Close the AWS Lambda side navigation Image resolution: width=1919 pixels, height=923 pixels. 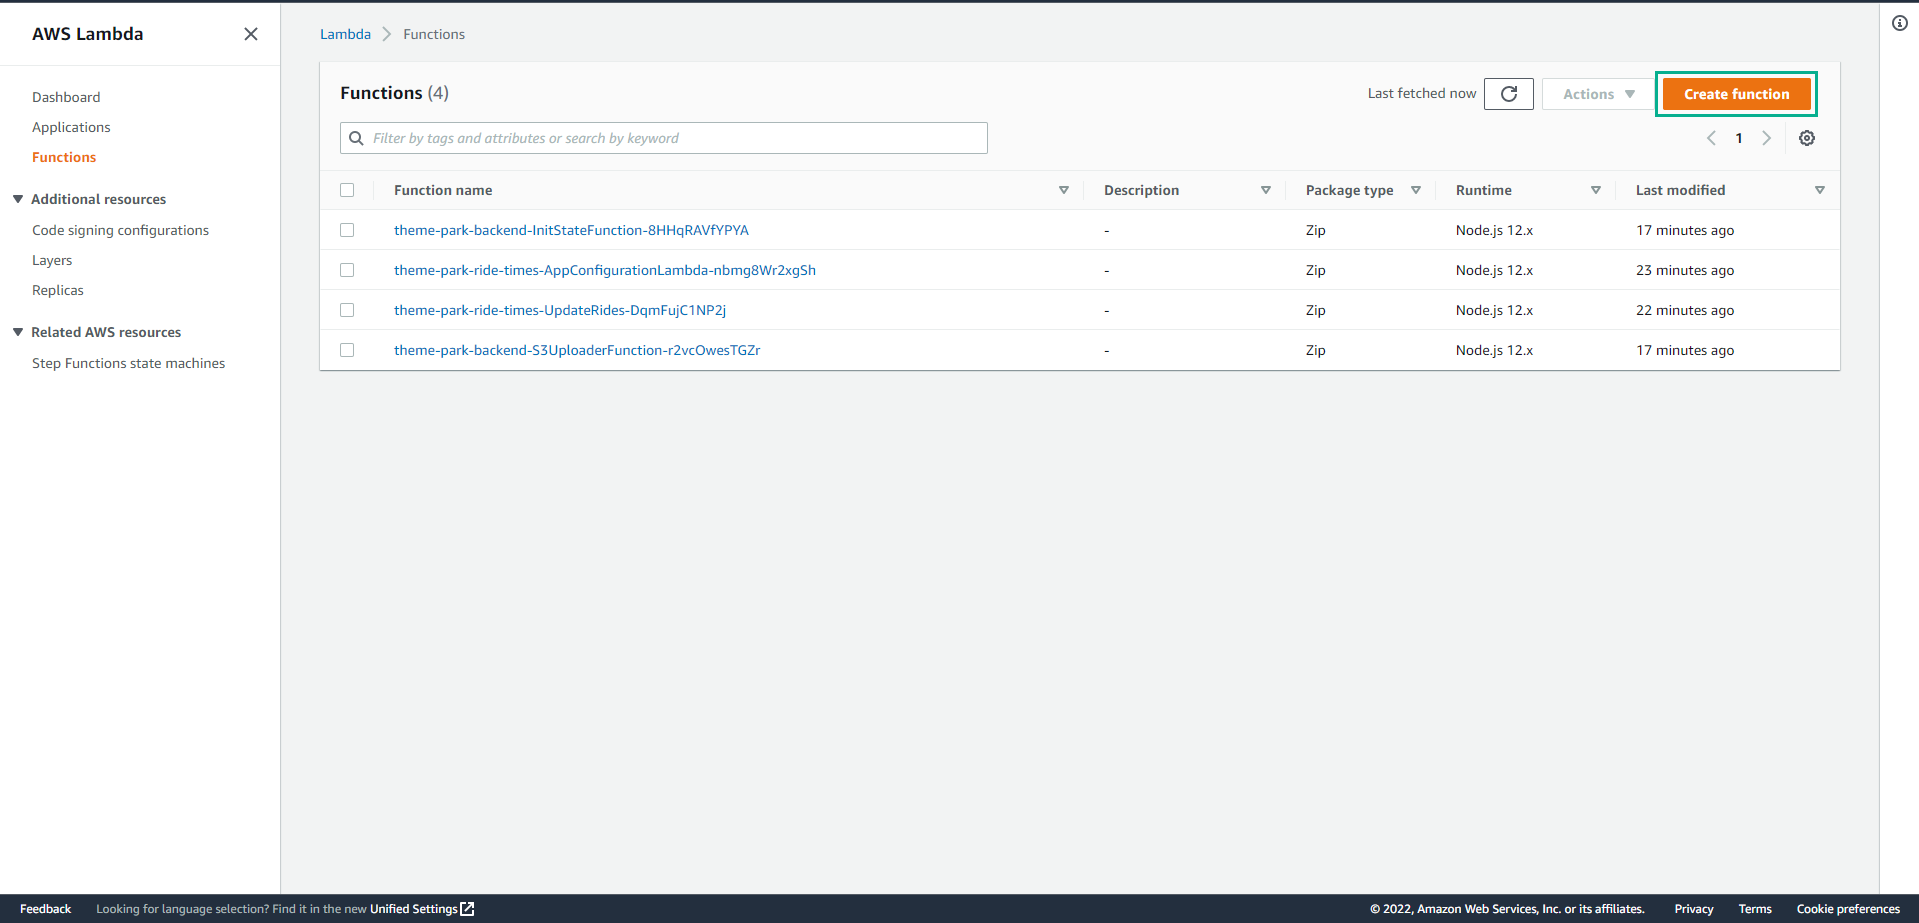pos(251,34)
